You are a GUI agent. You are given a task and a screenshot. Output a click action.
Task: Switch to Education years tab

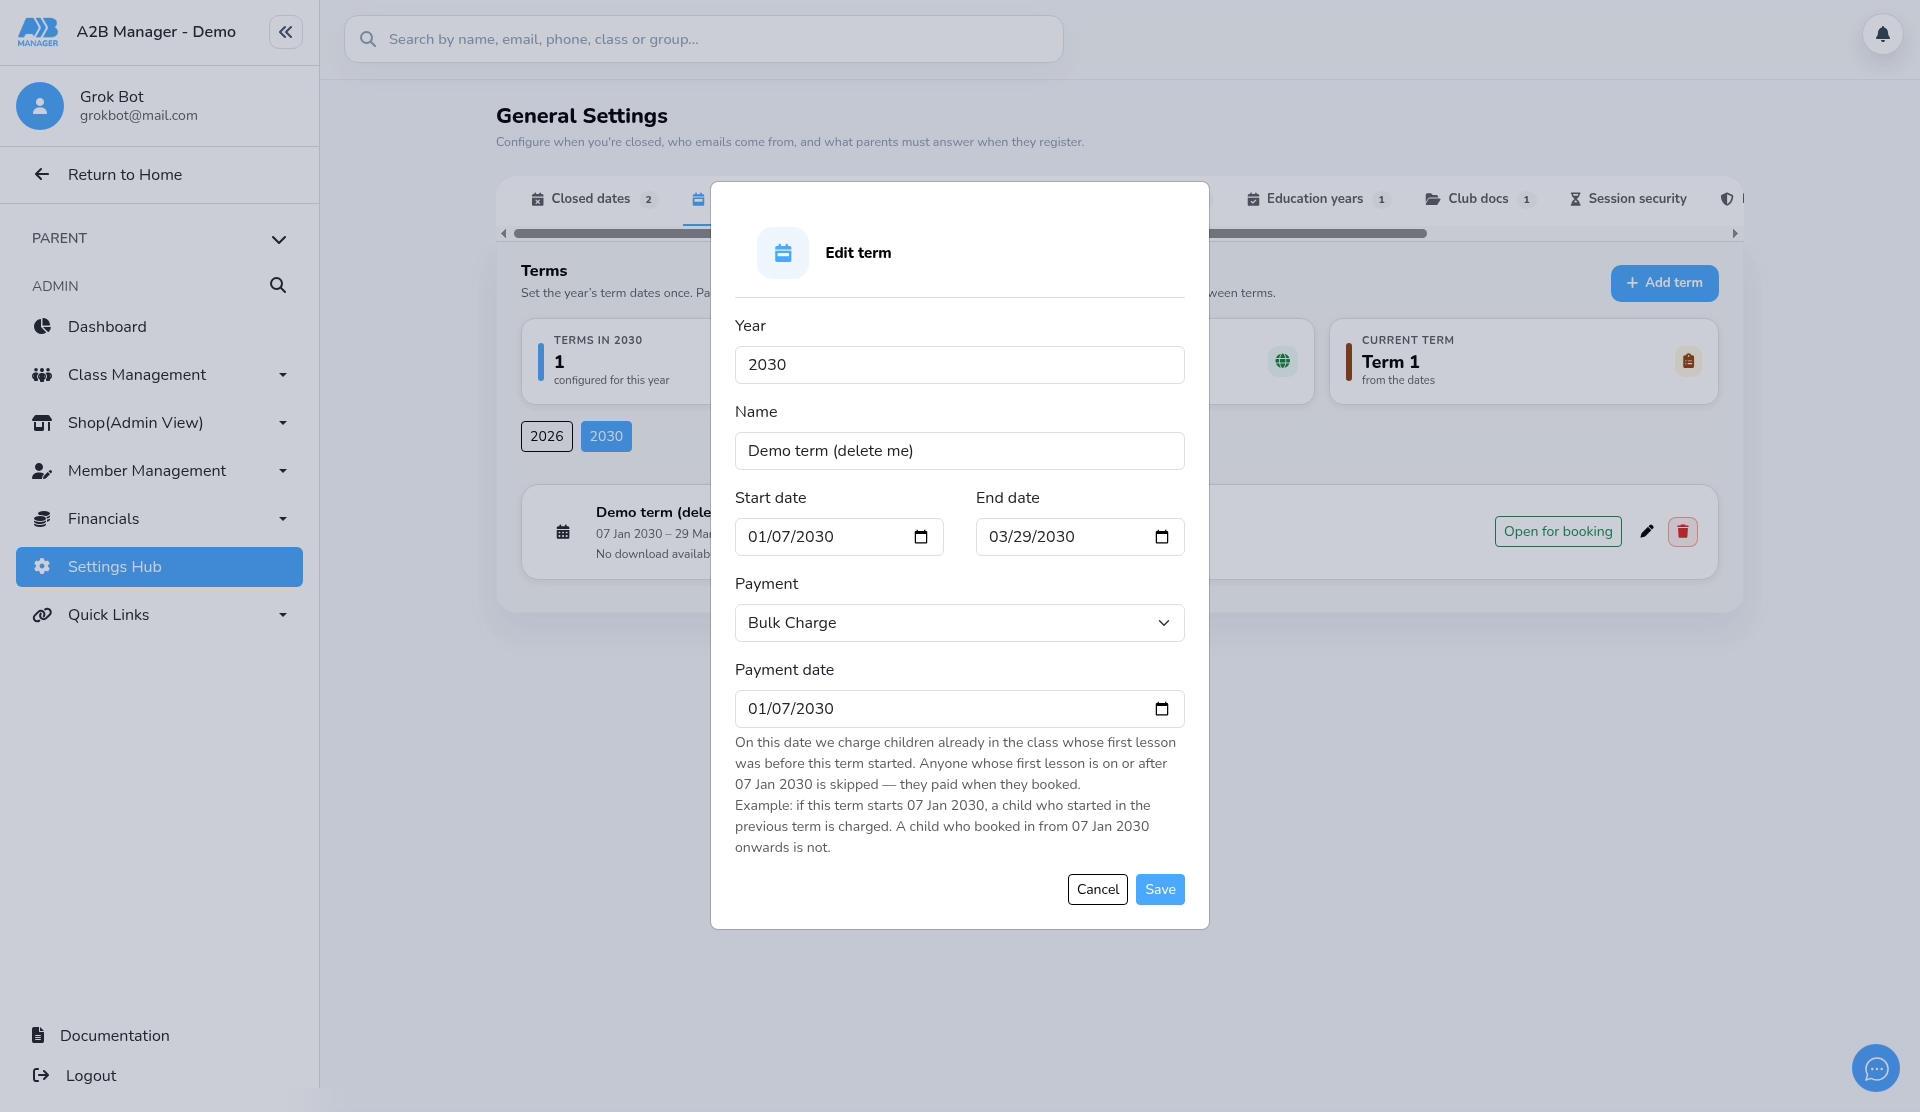pyautogui.click(x=1317, y=199)
